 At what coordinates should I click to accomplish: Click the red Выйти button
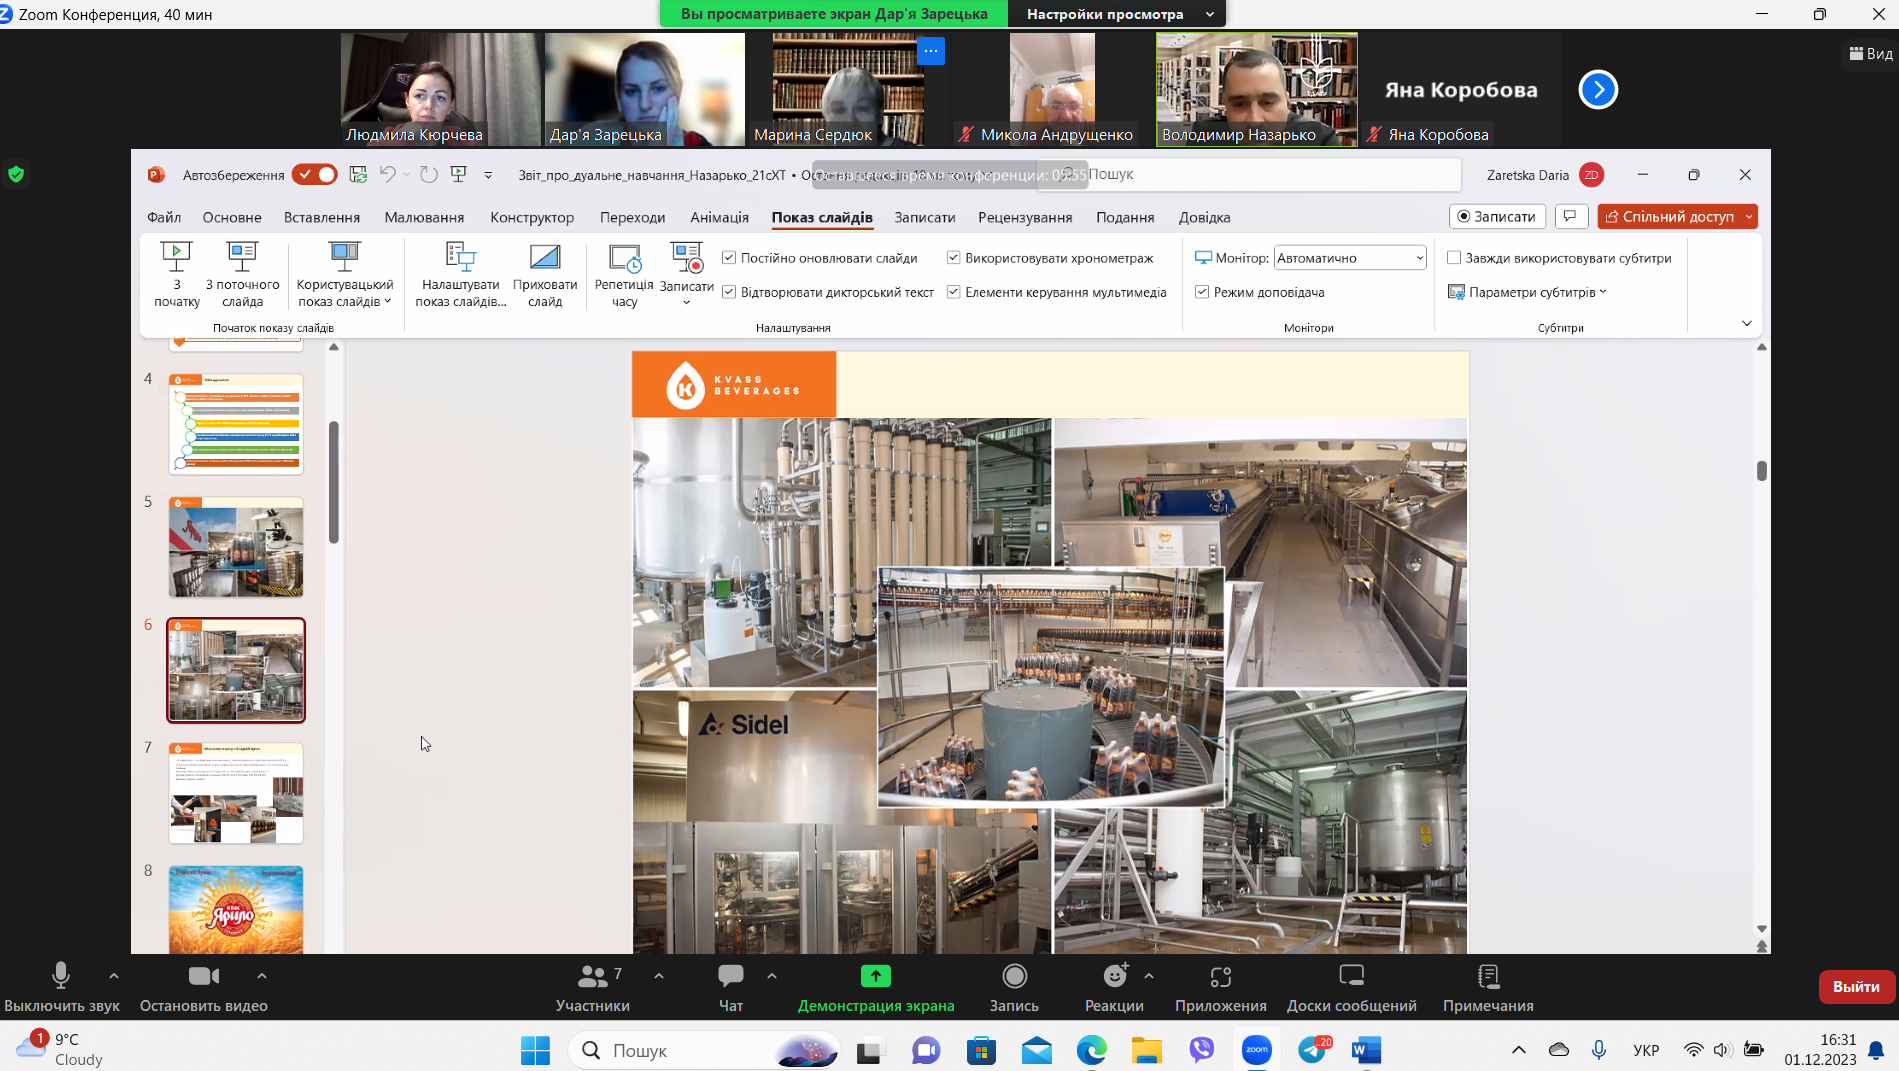pyautogui.click(x=1856, y=986)
